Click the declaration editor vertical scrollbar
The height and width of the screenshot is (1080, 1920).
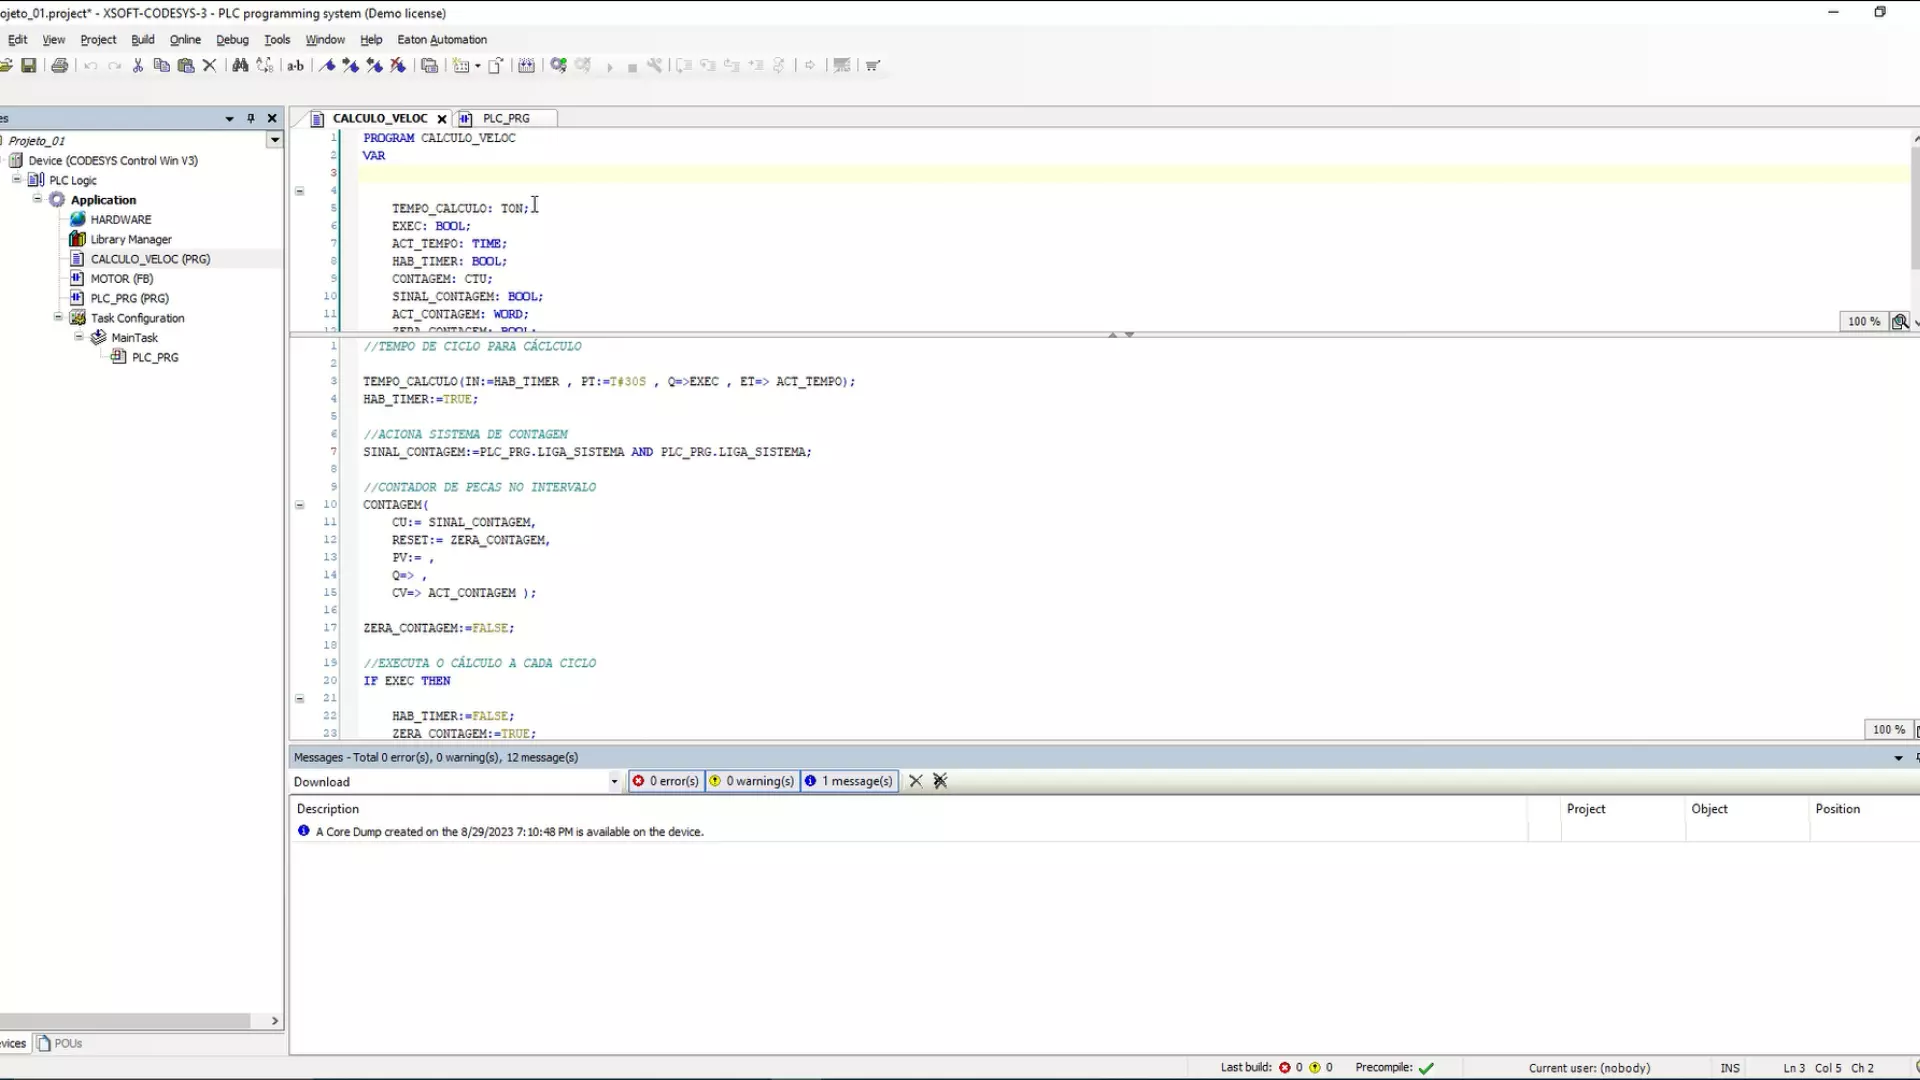coord(1915,207)
